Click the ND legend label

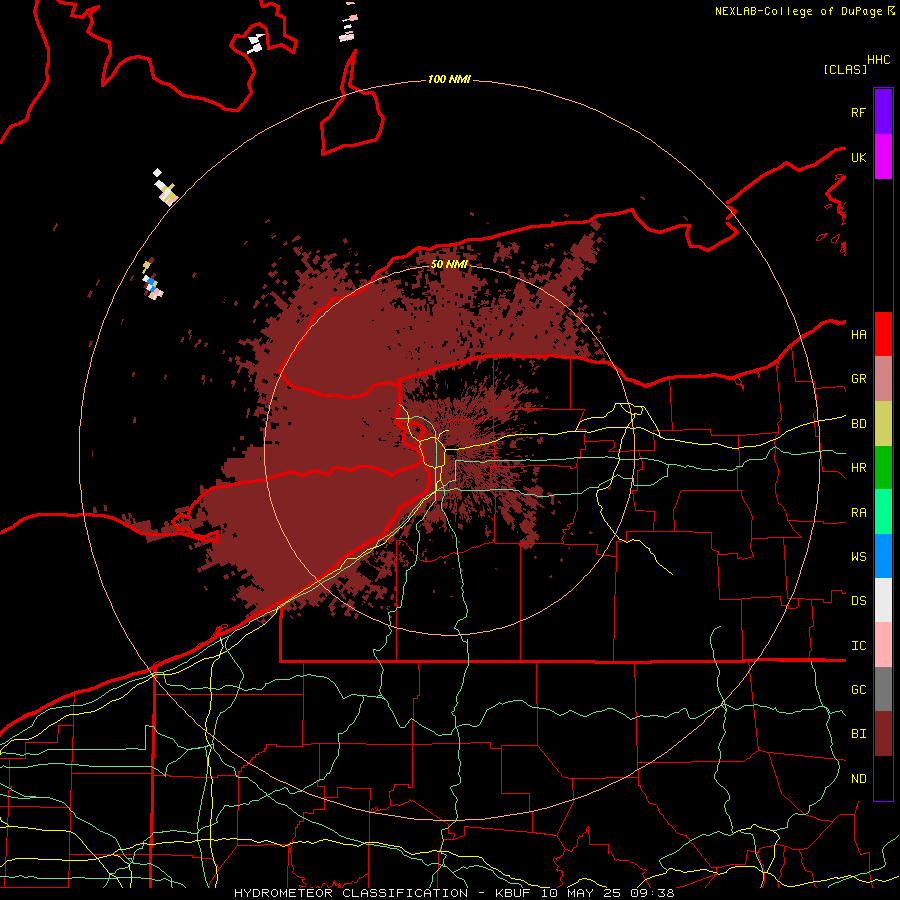tap(858, 778)
